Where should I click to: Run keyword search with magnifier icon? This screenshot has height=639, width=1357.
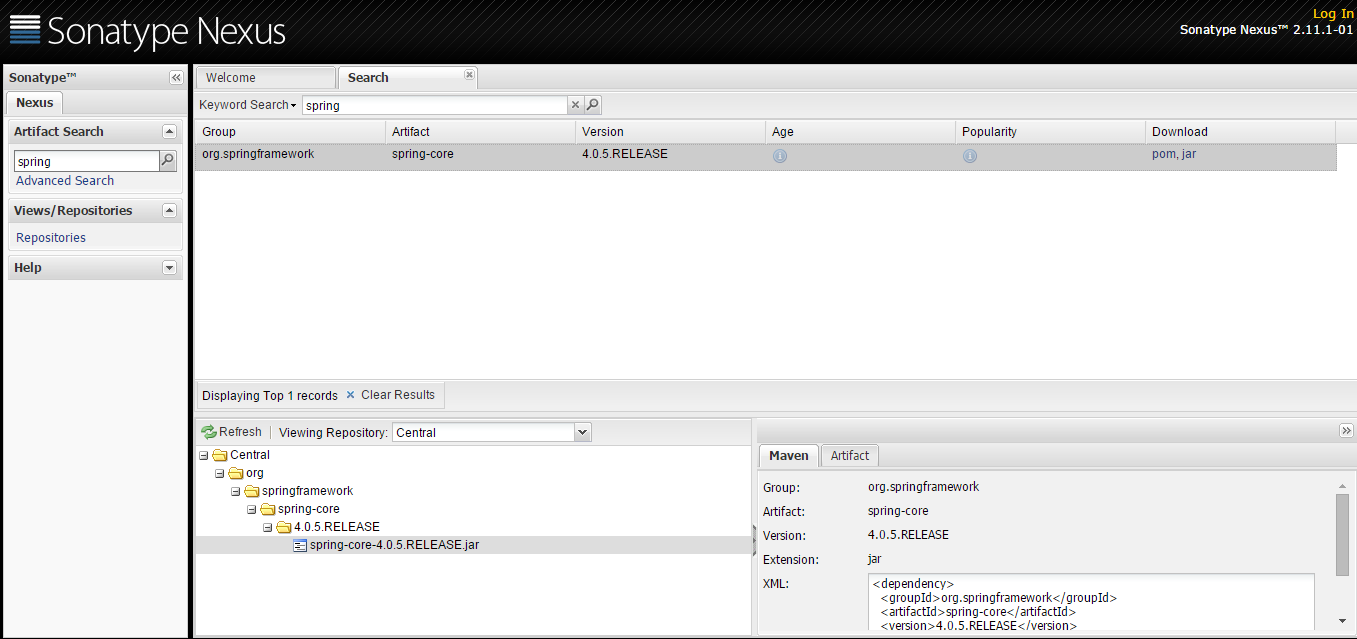pyautogui.click(x=592, y=105)
